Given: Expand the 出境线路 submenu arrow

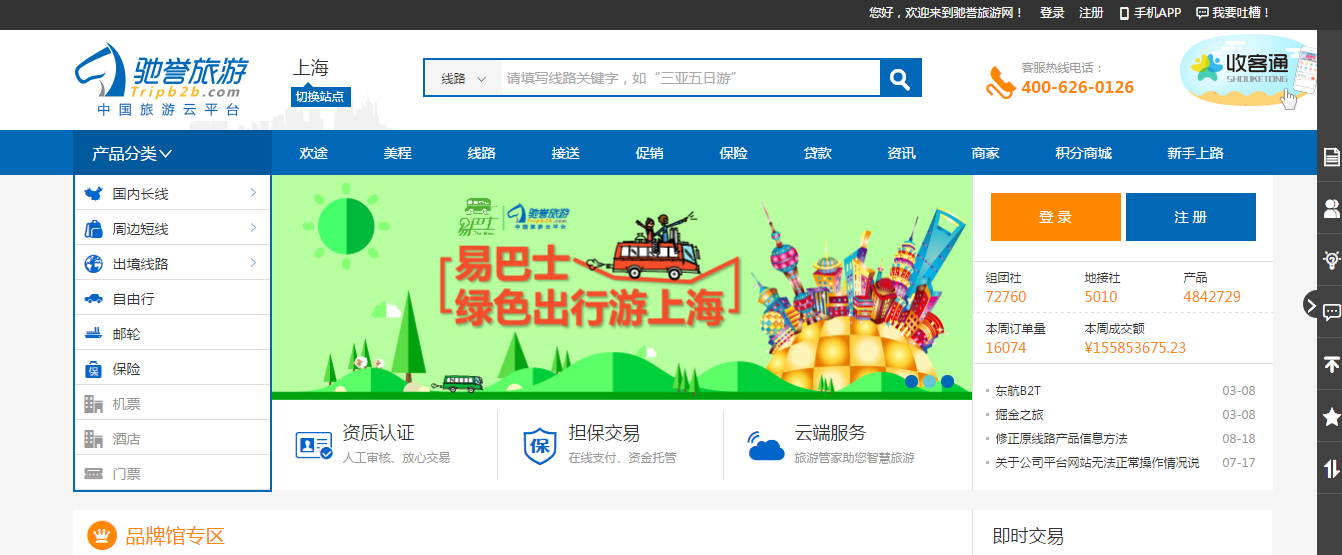Looking at the screenshot, I should click(253, 263).
